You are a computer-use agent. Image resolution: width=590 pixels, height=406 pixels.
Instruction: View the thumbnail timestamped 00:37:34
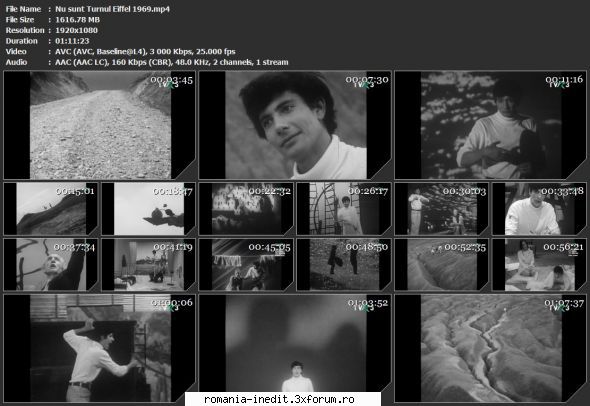click(x=51, y=265)
